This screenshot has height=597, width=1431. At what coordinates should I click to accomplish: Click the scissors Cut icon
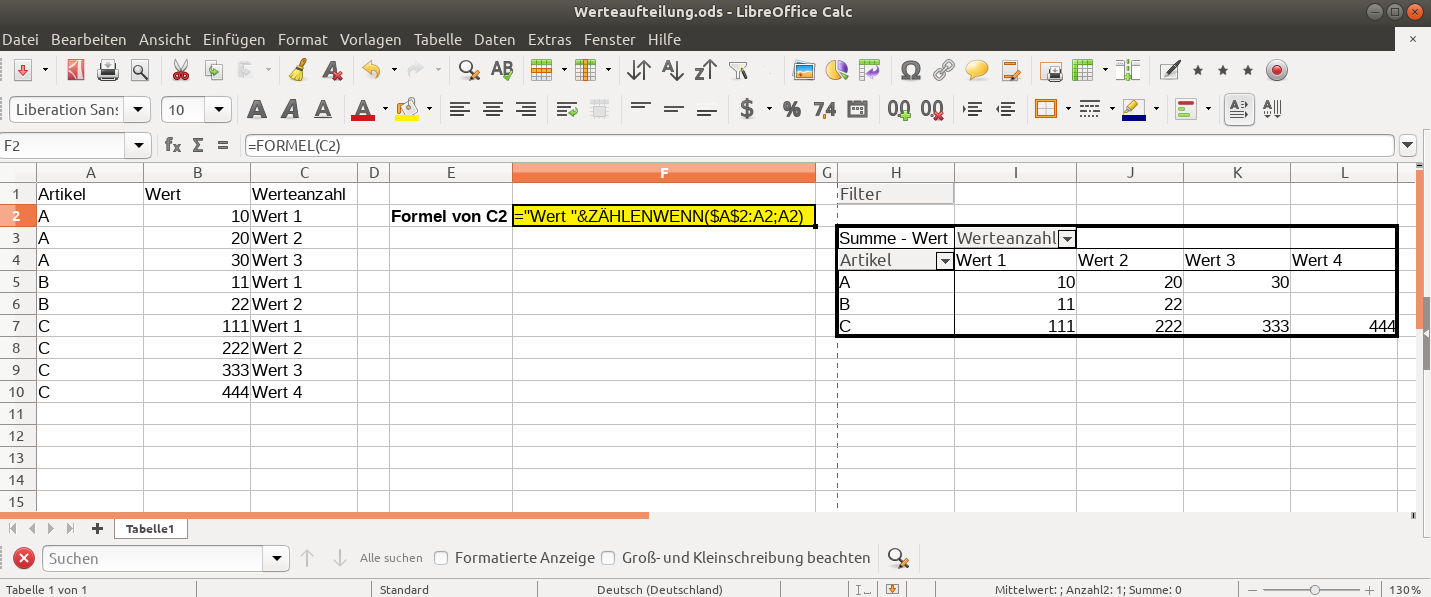181,71
